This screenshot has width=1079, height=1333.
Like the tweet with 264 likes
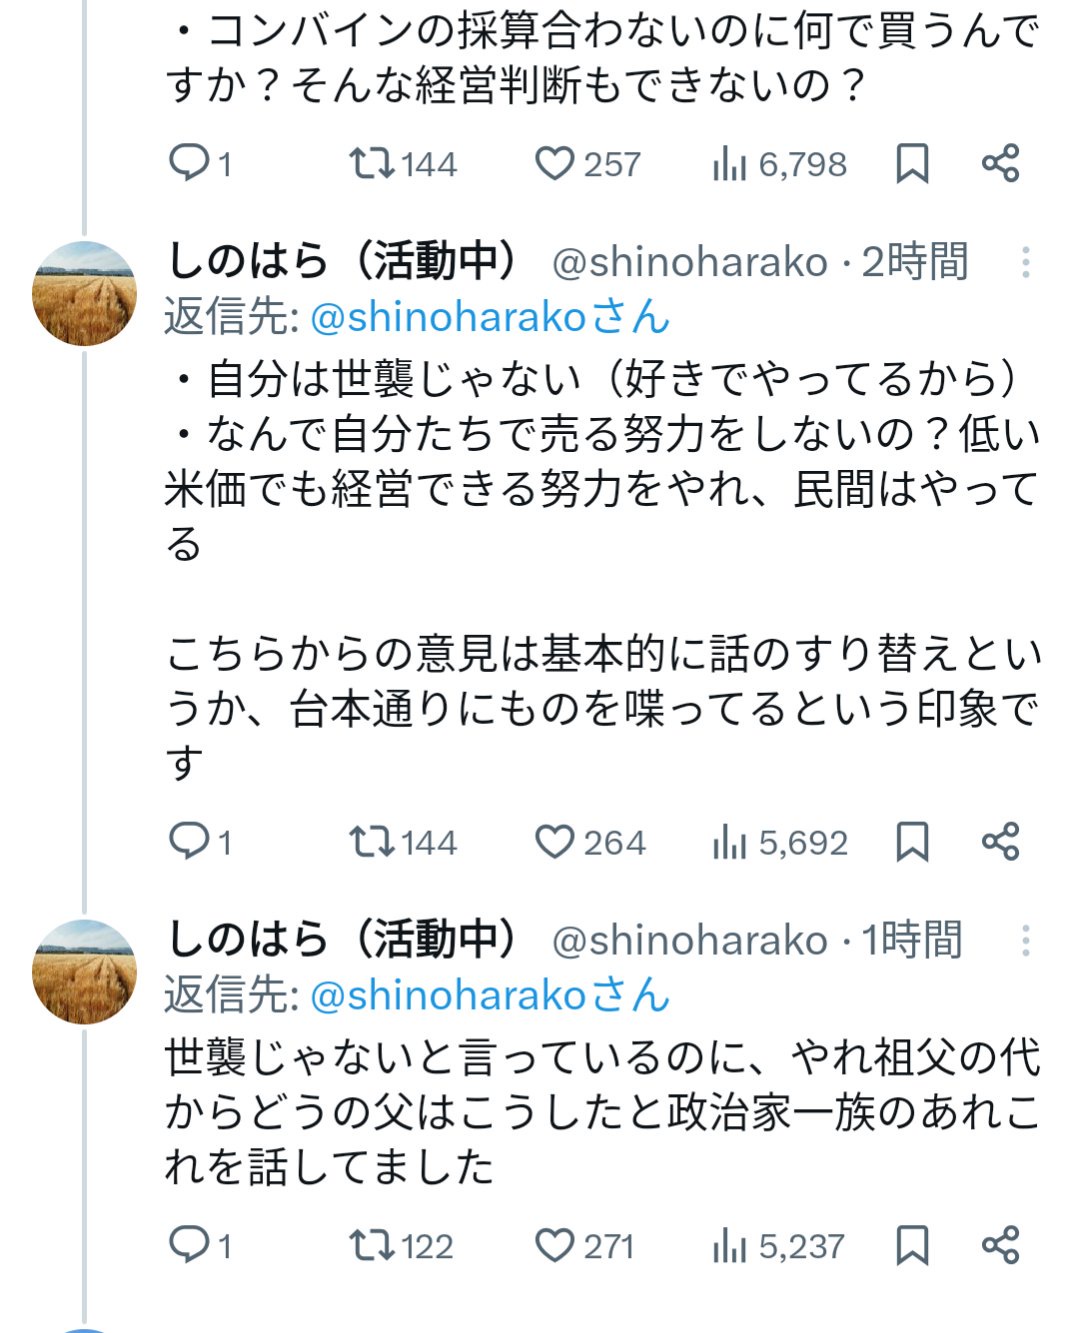point(555,842)
